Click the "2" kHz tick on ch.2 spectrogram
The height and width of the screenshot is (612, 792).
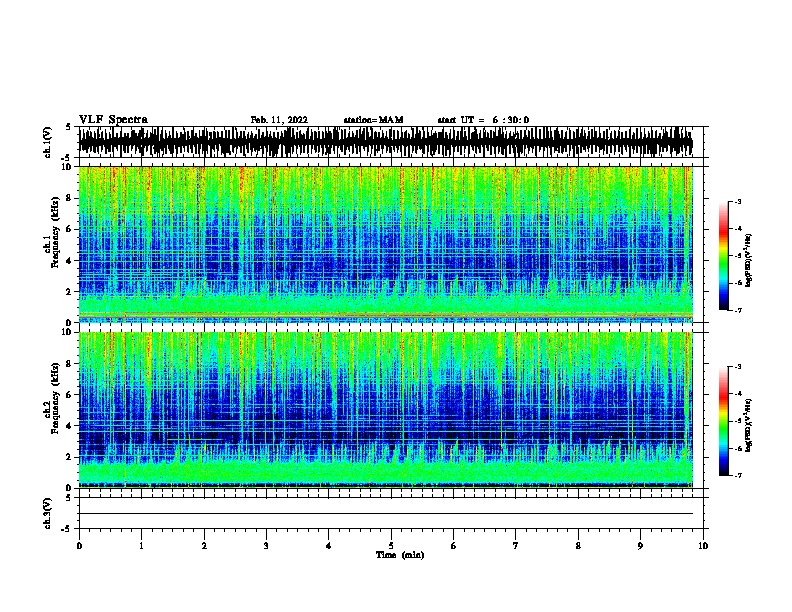coord(69,457)
